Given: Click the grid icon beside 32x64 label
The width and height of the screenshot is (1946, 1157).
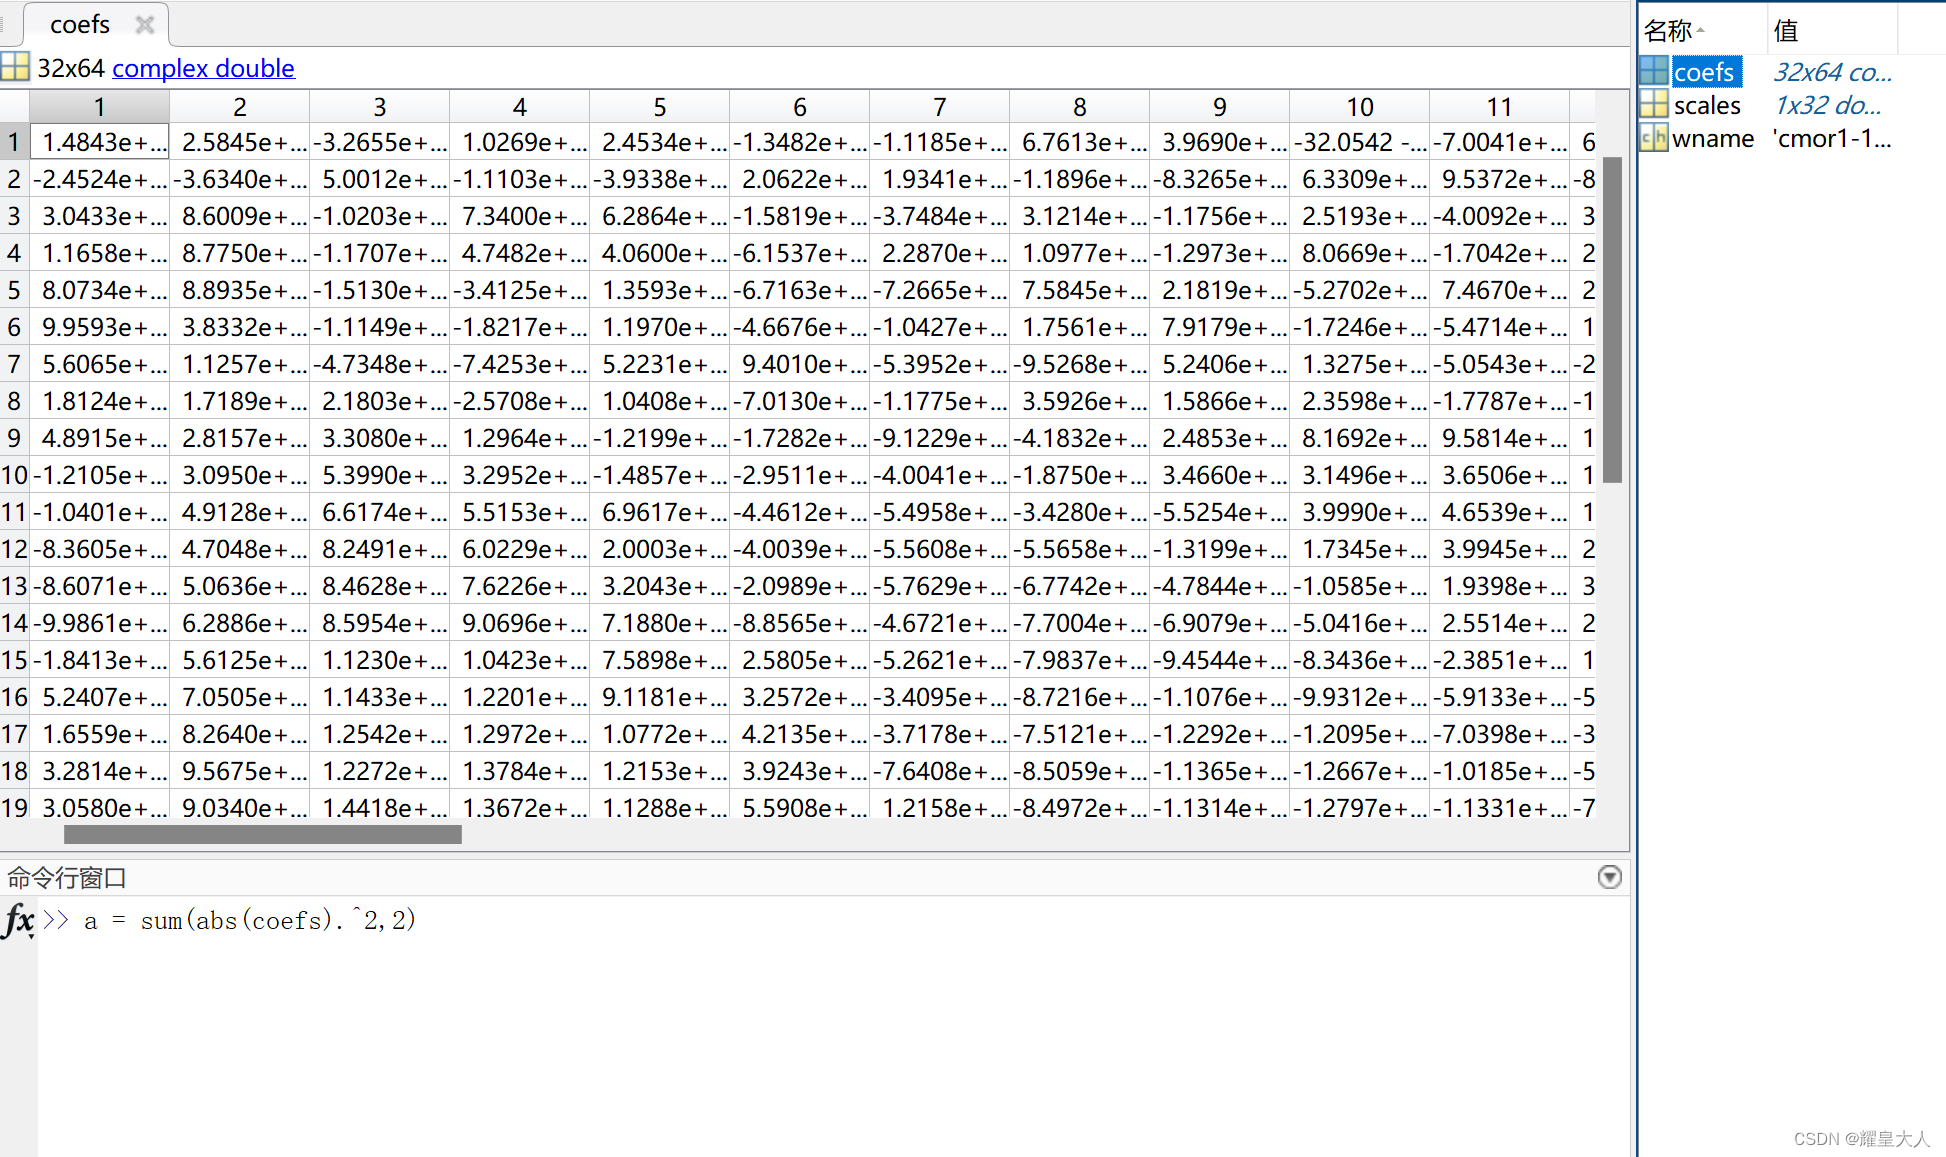Looking at the screenshot, I should coord(15,67).
